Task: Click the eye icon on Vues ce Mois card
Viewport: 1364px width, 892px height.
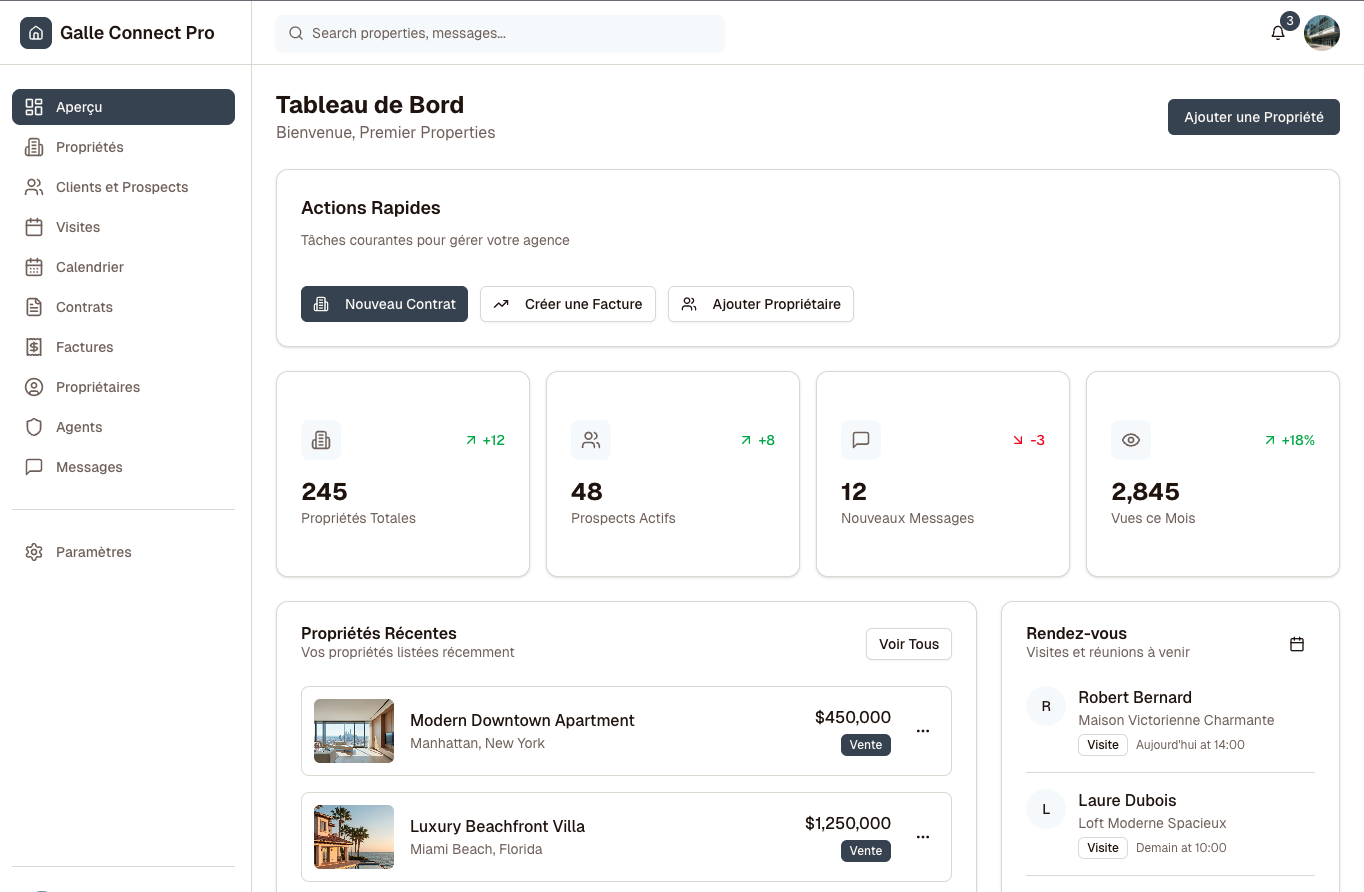Action: tap(1131, 440)
